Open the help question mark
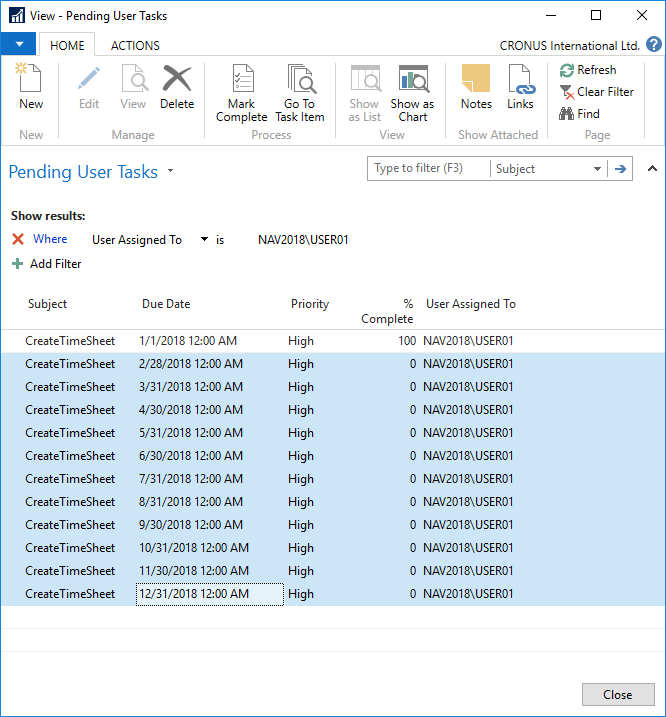666x717 pixels. 653,45
